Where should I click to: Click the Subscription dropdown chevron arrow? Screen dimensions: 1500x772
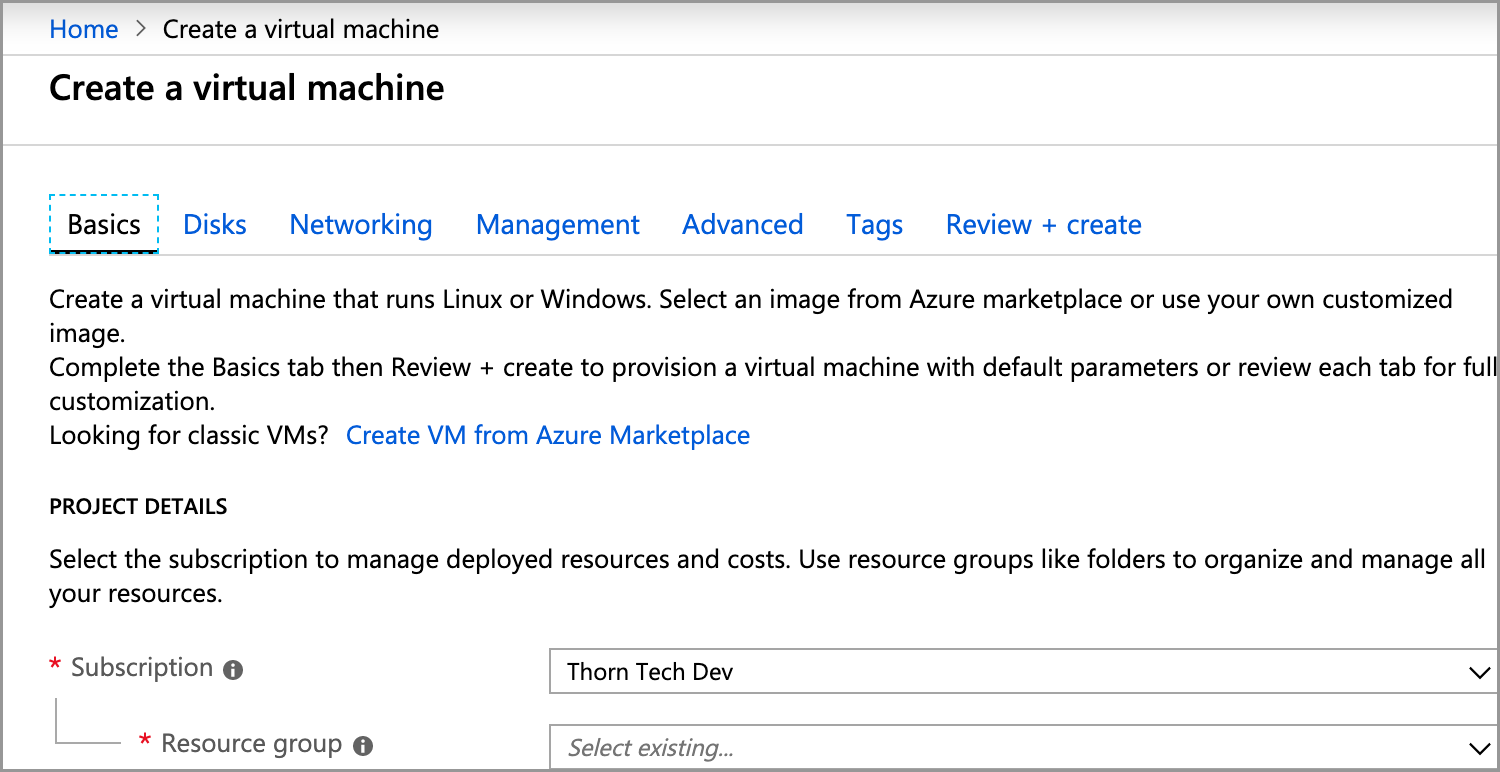click(1478, 671)
